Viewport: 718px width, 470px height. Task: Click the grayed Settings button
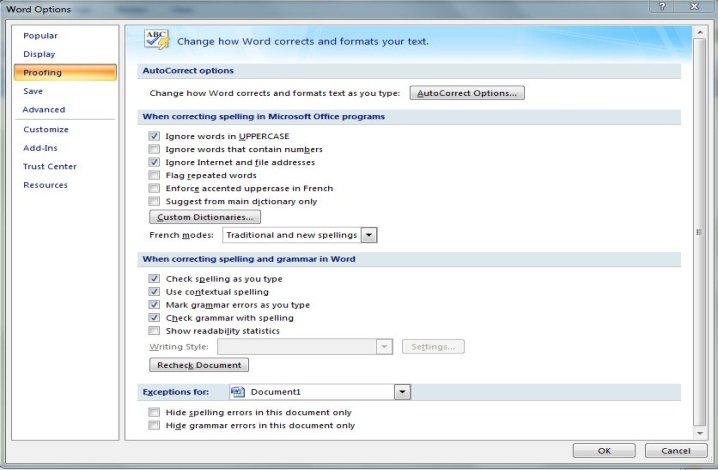(433, 347)
